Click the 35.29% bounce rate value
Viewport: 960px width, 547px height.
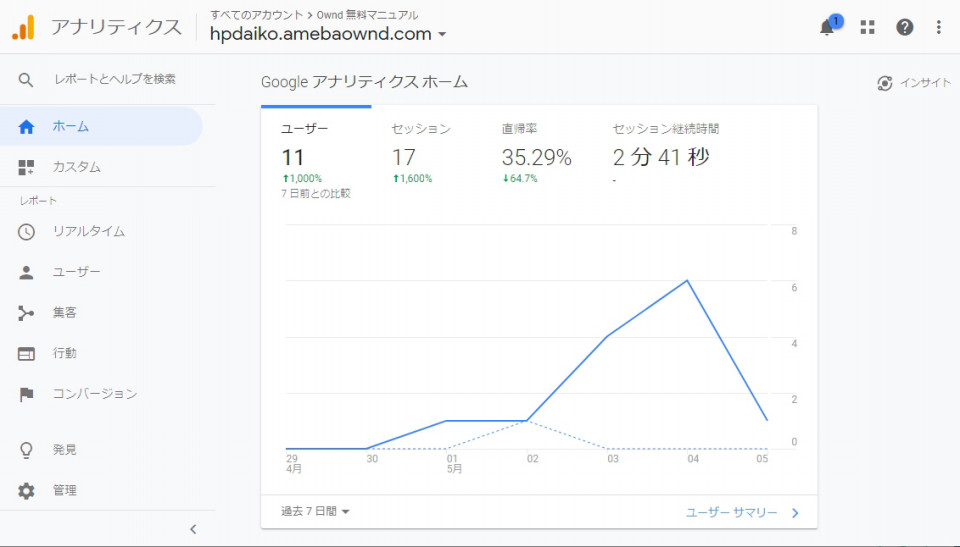tap(536, 158)
